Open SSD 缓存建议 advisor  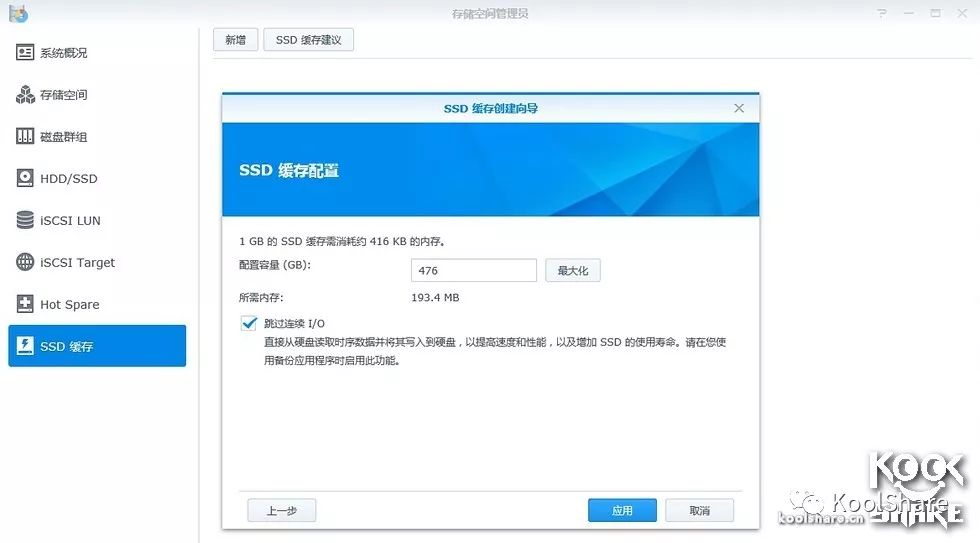(x=309, y=40)
